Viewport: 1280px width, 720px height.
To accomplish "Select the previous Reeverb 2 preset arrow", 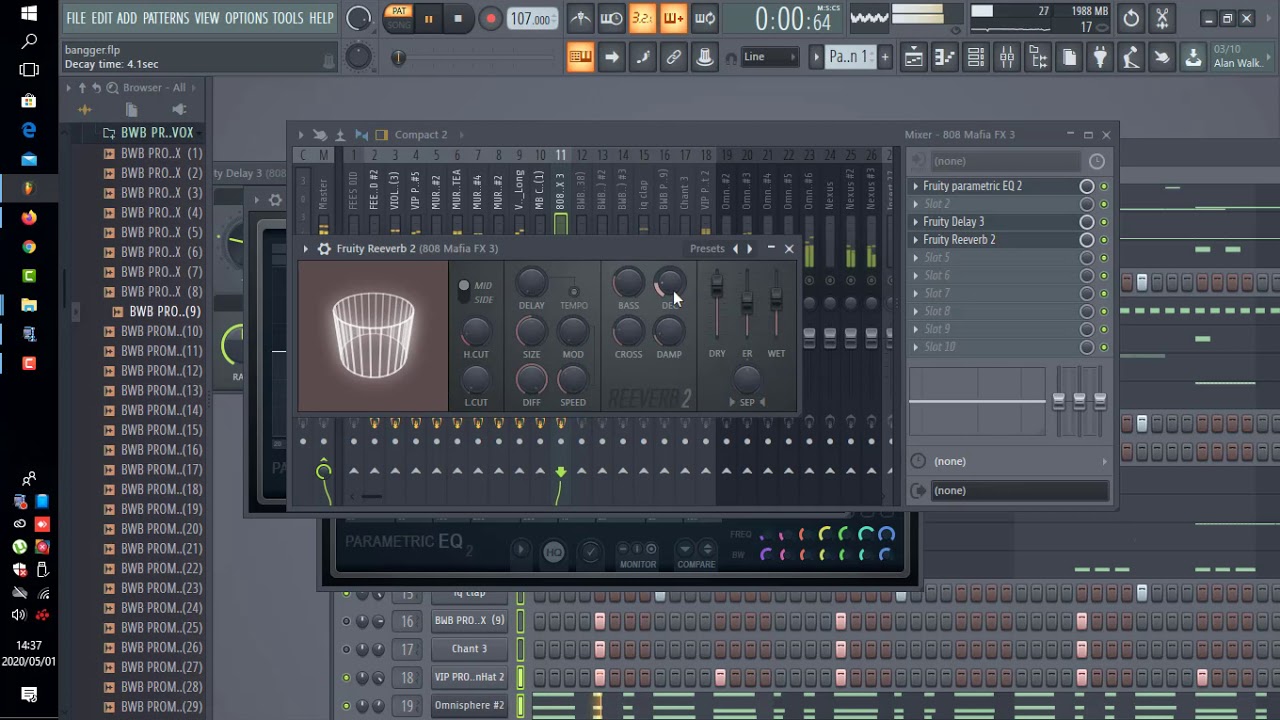I will (736, 248).
